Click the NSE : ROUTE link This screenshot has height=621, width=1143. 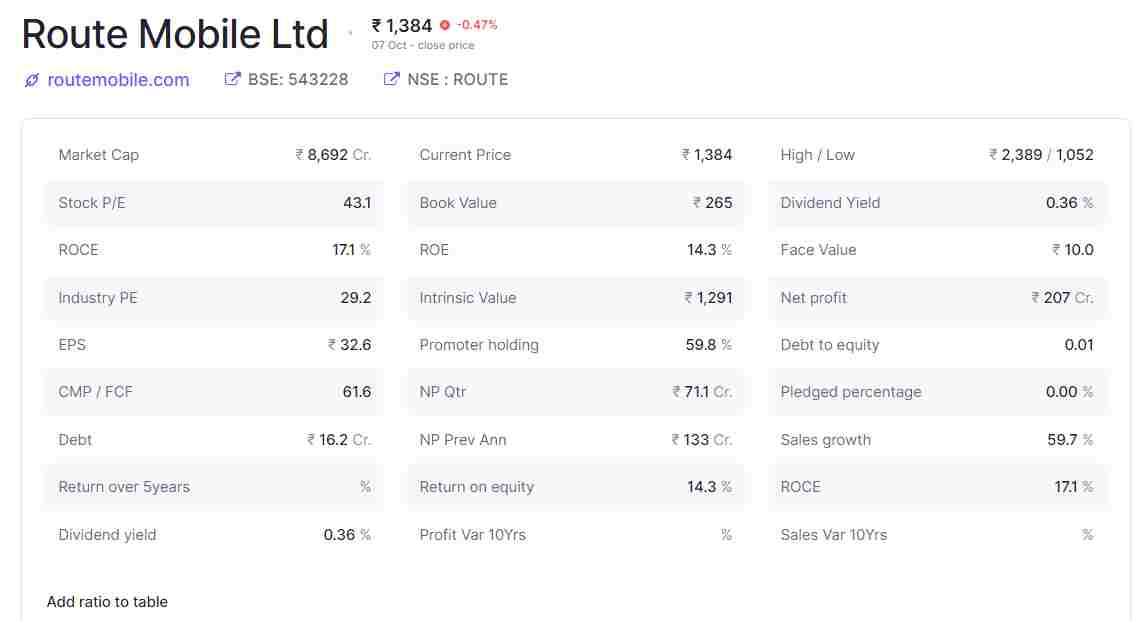(457, 78)
